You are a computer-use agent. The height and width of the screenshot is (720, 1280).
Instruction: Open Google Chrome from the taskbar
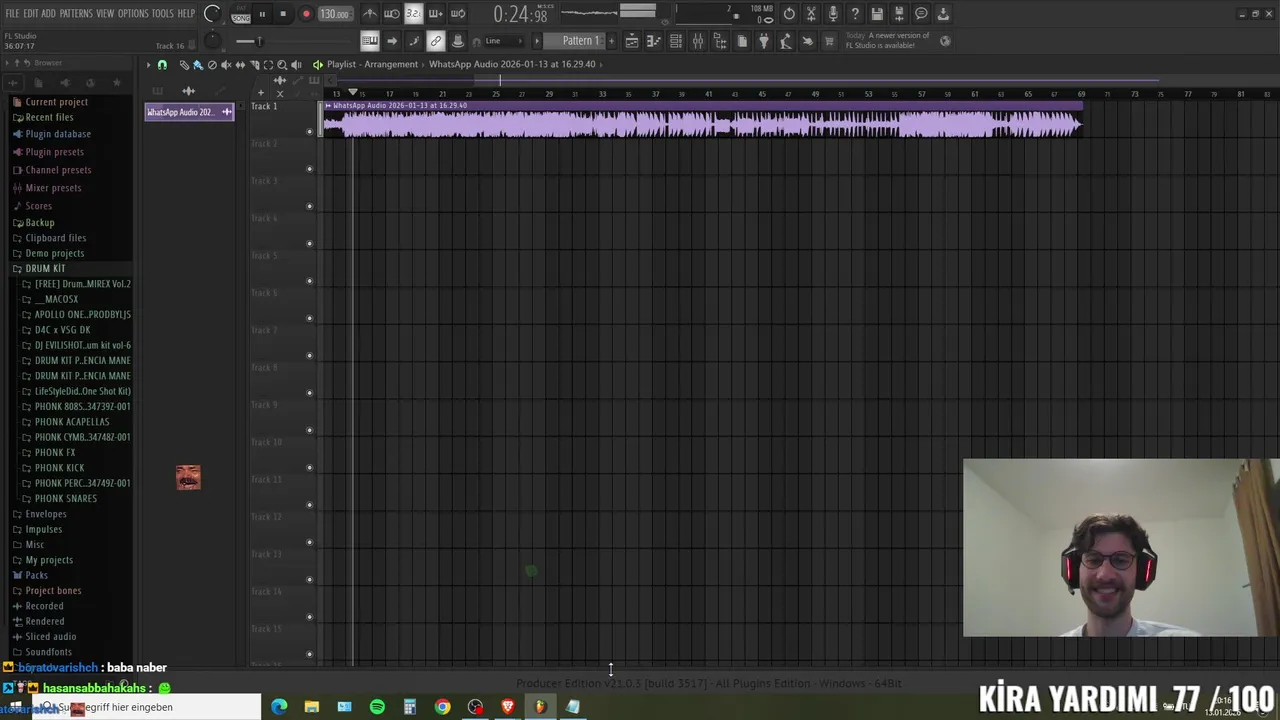(x=442, y=707)
